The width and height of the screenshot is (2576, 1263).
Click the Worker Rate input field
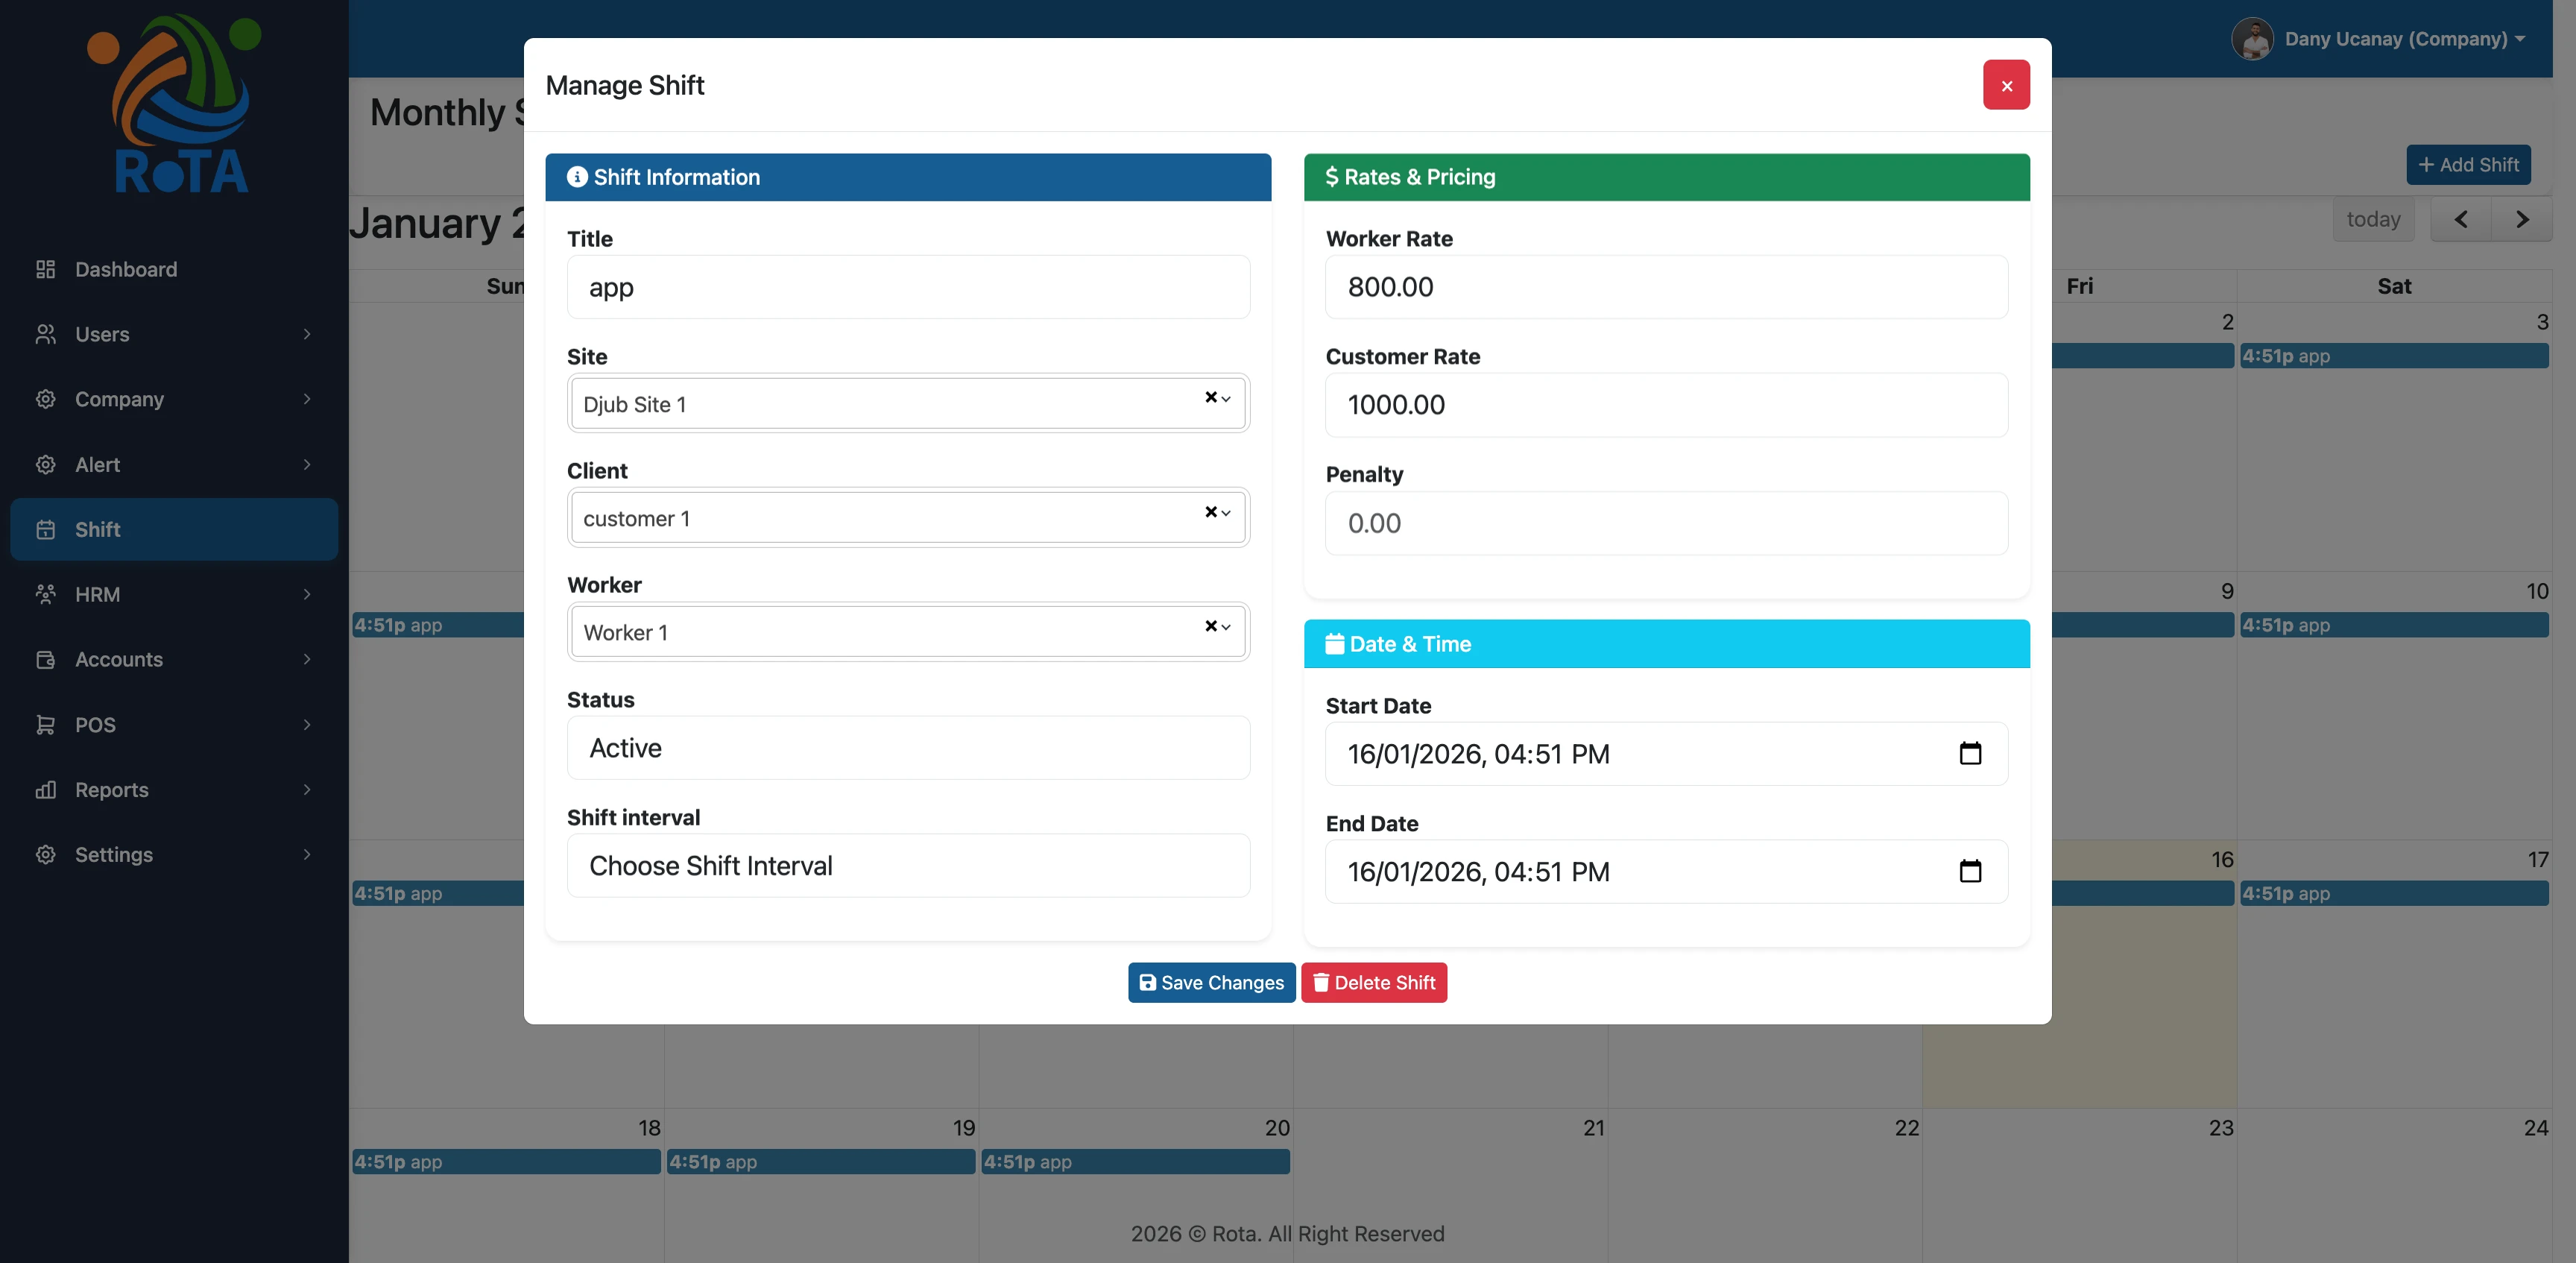tap(1665, 287)
